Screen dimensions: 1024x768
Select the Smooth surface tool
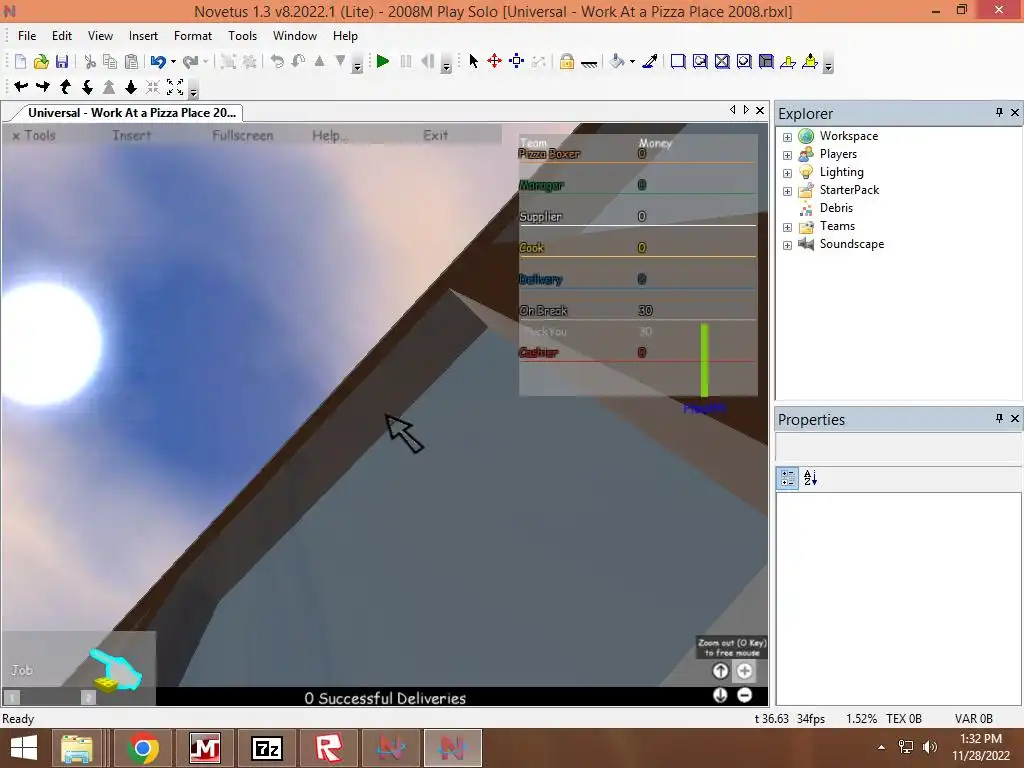point(678,61)
